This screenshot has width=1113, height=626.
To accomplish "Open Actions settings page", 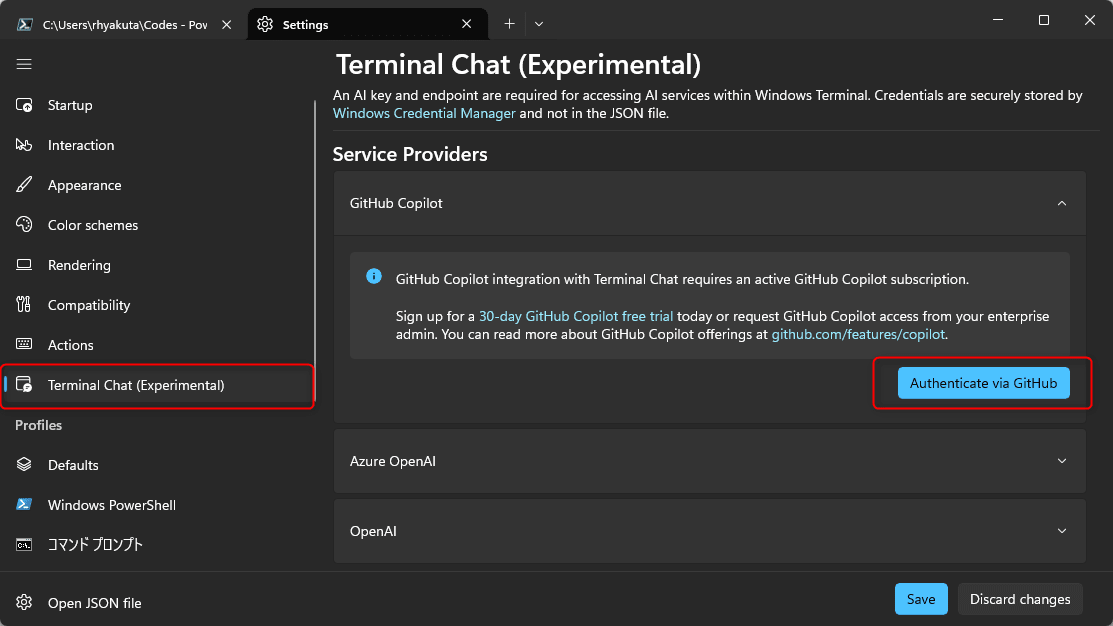I will pyautogui.click(x=158, y=344).
